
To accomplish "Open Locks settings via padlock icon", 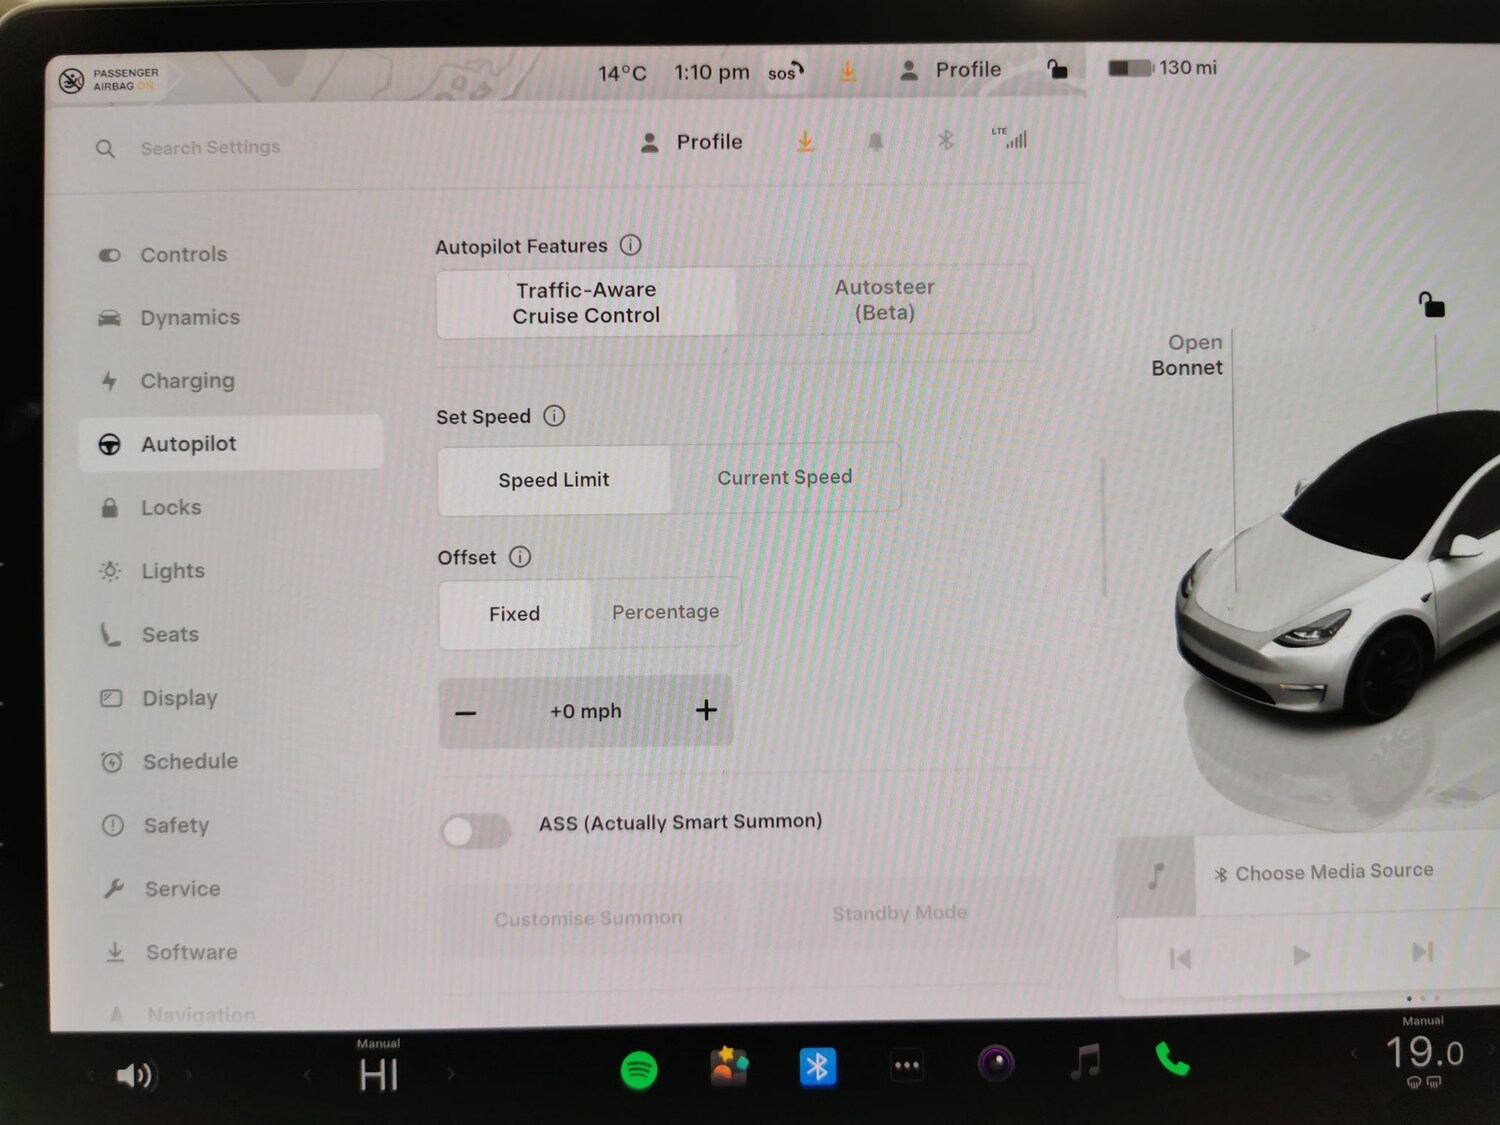I will tap(111, 507).
